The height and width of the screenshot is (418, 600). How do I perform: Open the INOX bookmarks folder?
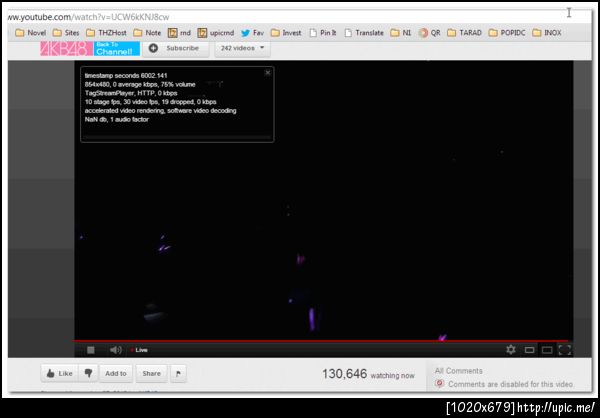[547, 33]
